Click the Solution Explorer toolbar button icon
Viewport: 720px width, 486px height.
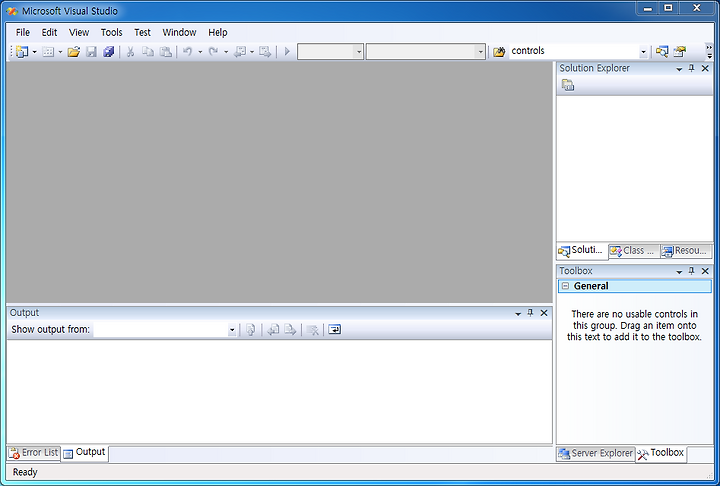662,51
